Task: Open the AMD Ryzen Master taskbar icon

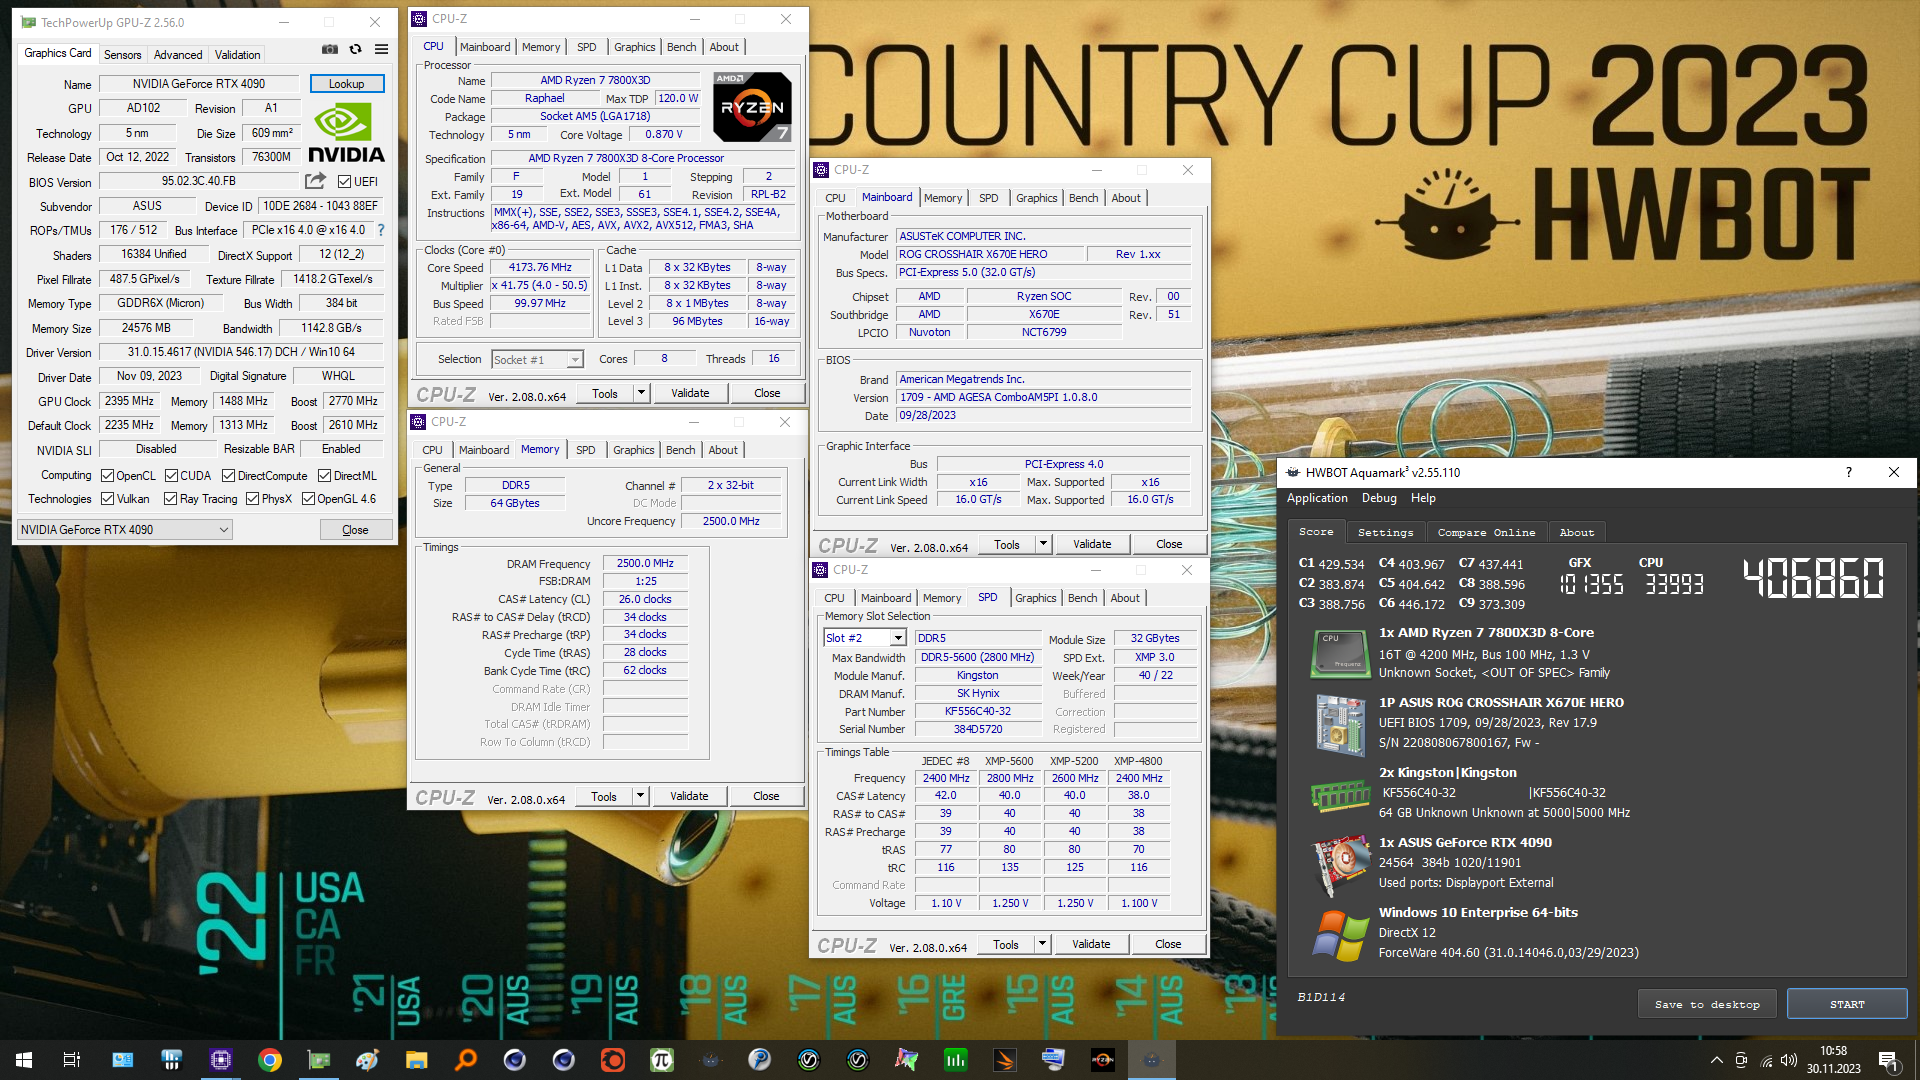Action: click(1103, 1060)
